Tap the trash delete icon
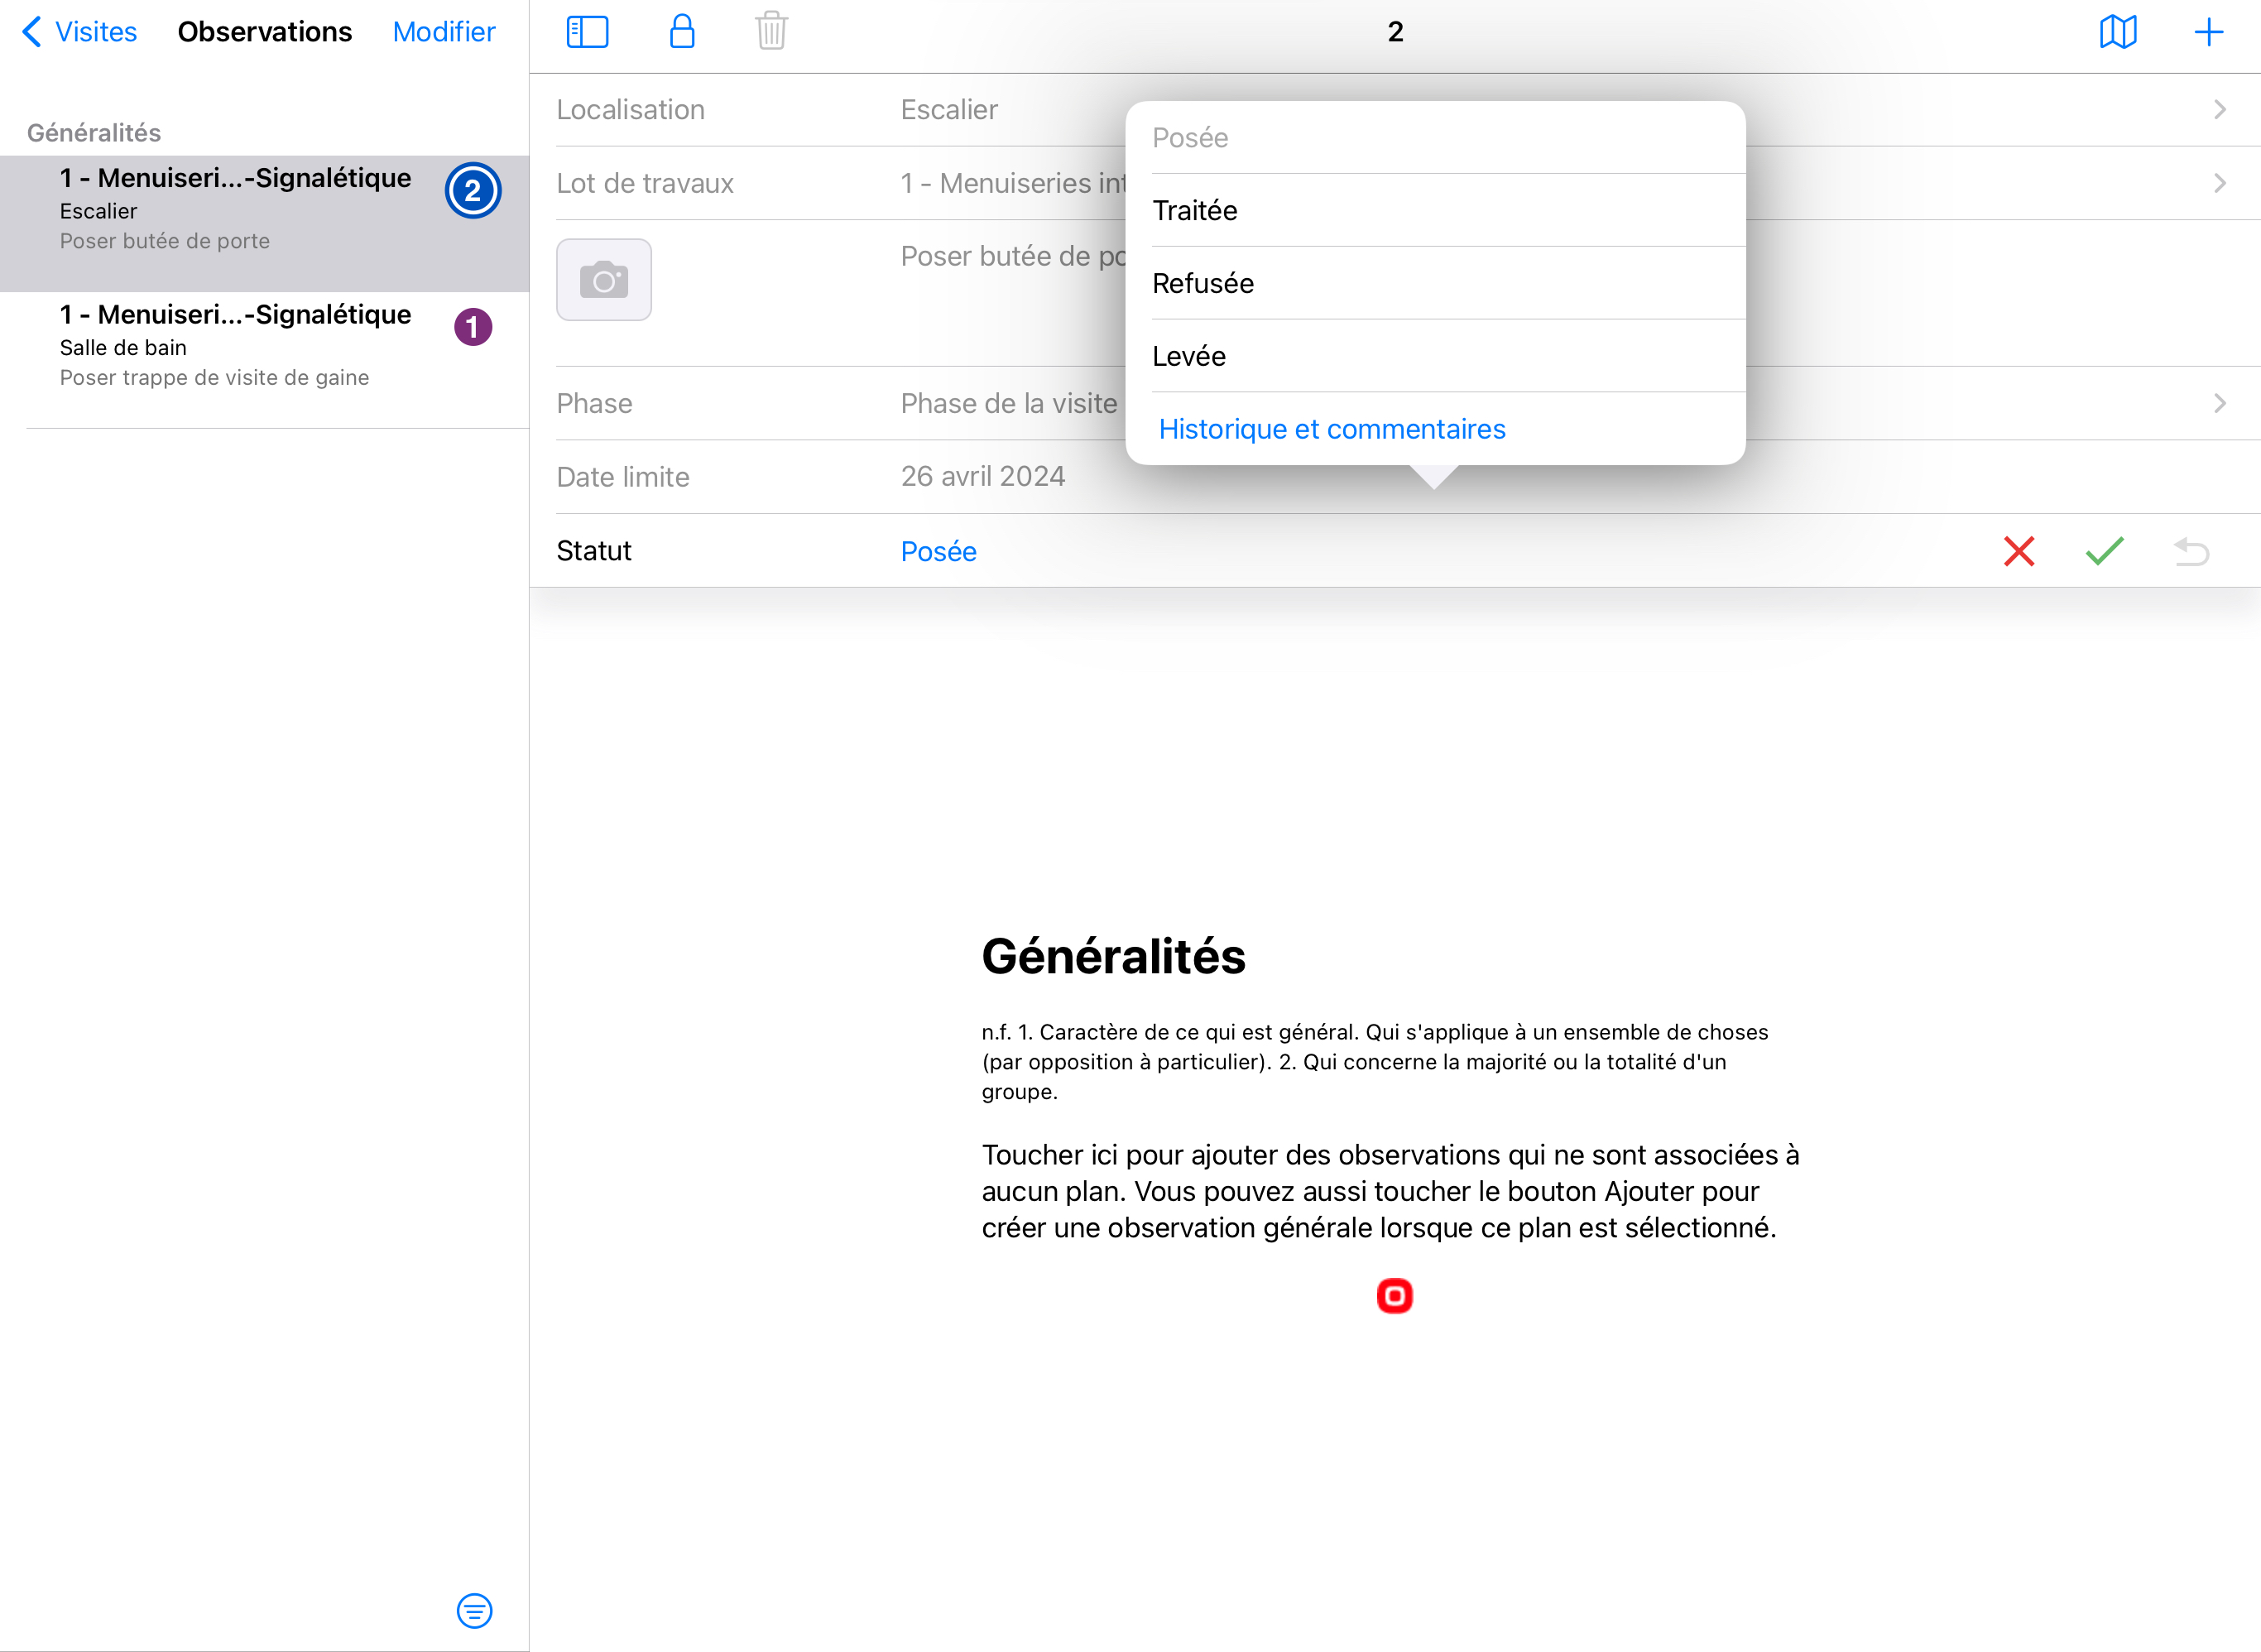 [x=771, y=32]
